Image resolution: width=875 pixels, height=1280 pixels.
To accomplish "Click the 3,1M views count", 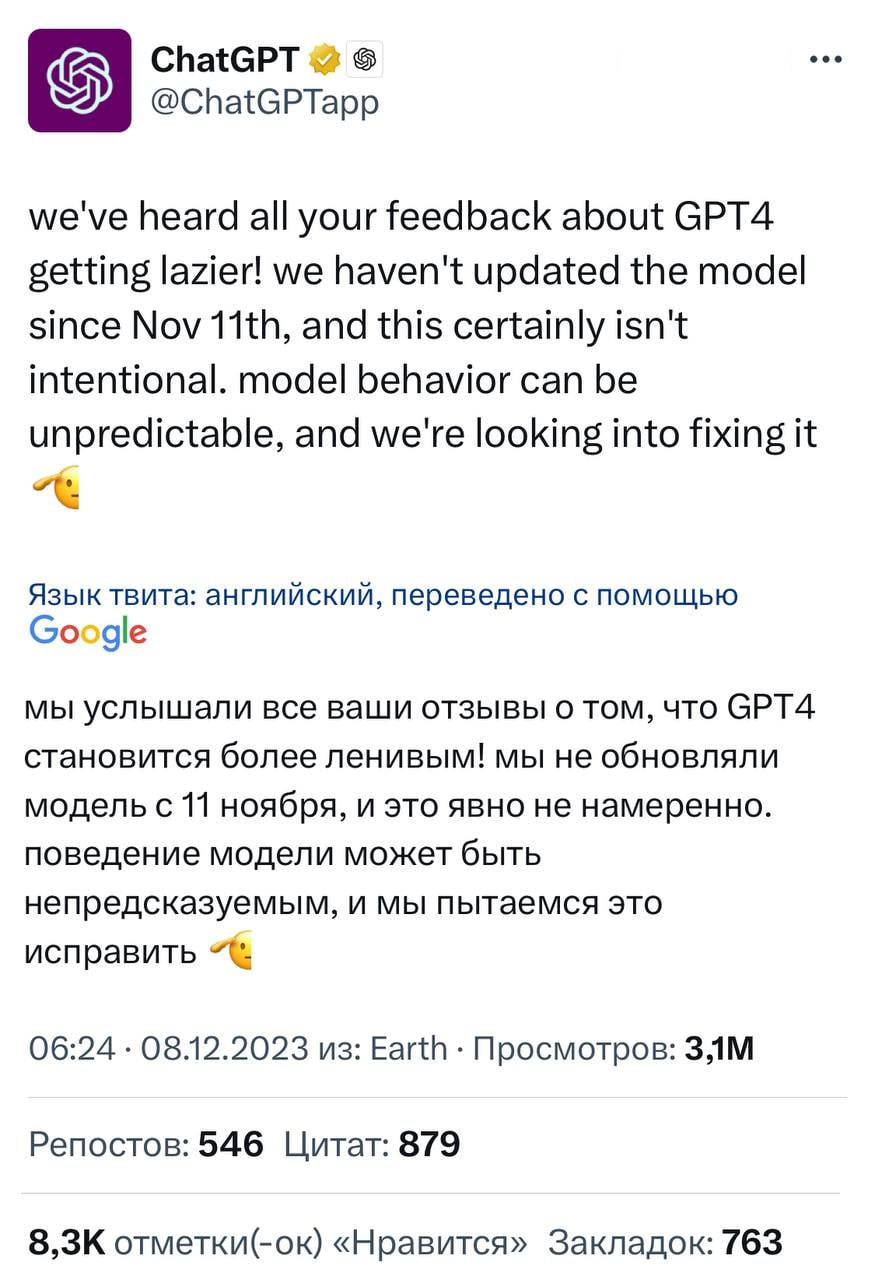I will pyautogui.click(x=718, y=1047).
